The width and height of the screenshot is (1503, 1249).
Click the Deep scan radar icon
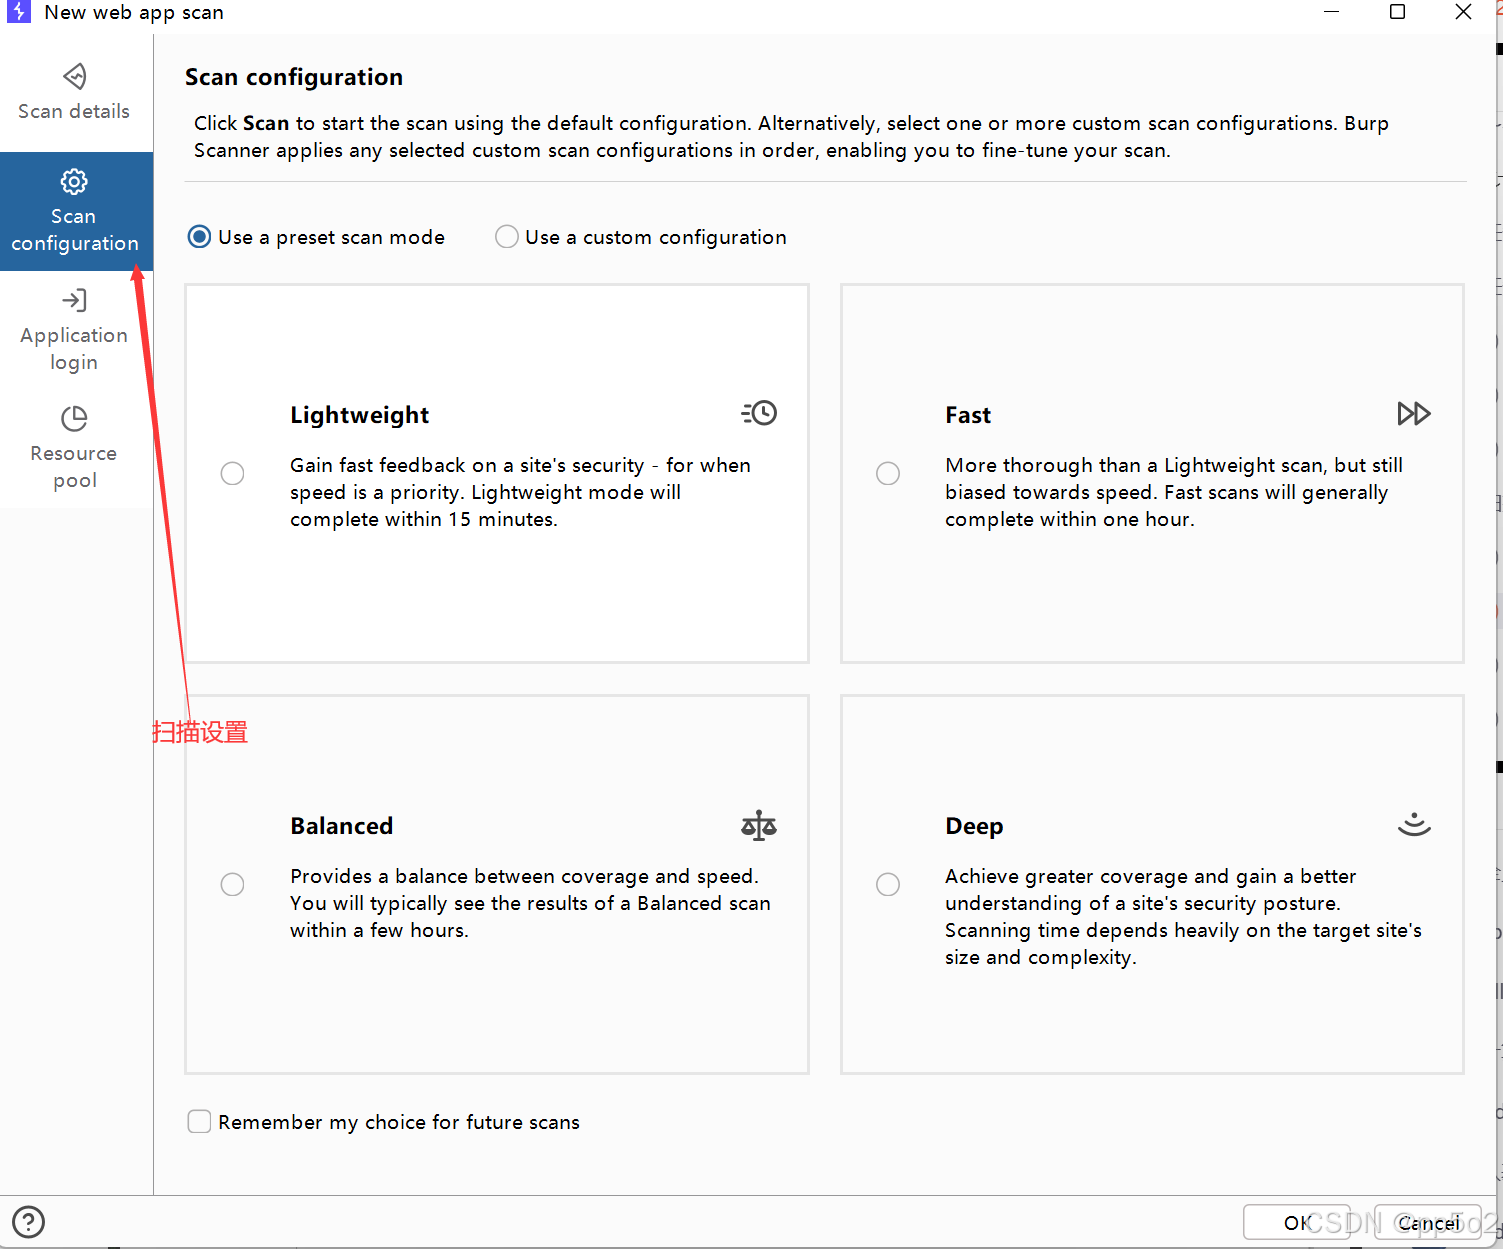click(x=1414, y=824)
